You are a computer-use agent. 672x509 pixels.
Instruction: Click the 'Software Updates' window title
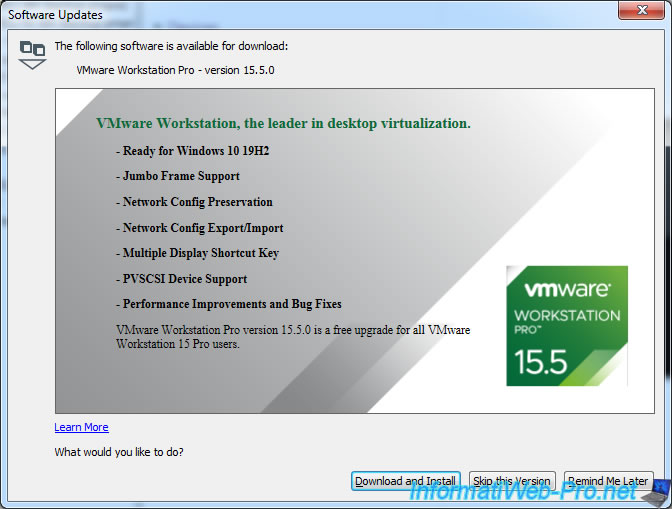coord(55,15)
